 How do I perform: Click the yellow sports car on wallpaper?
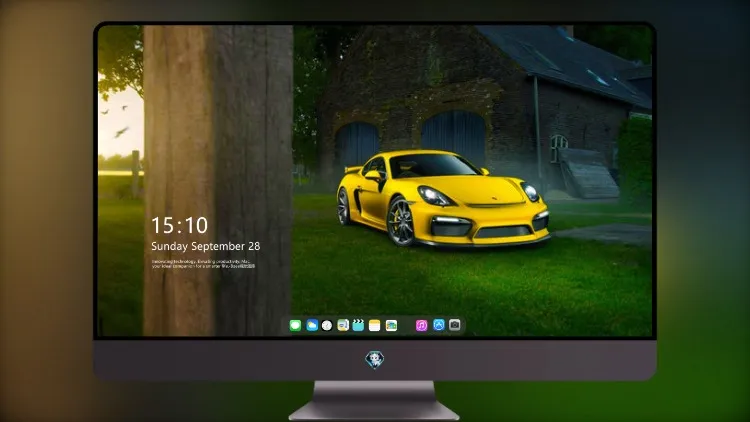click(x=442, y=199)
